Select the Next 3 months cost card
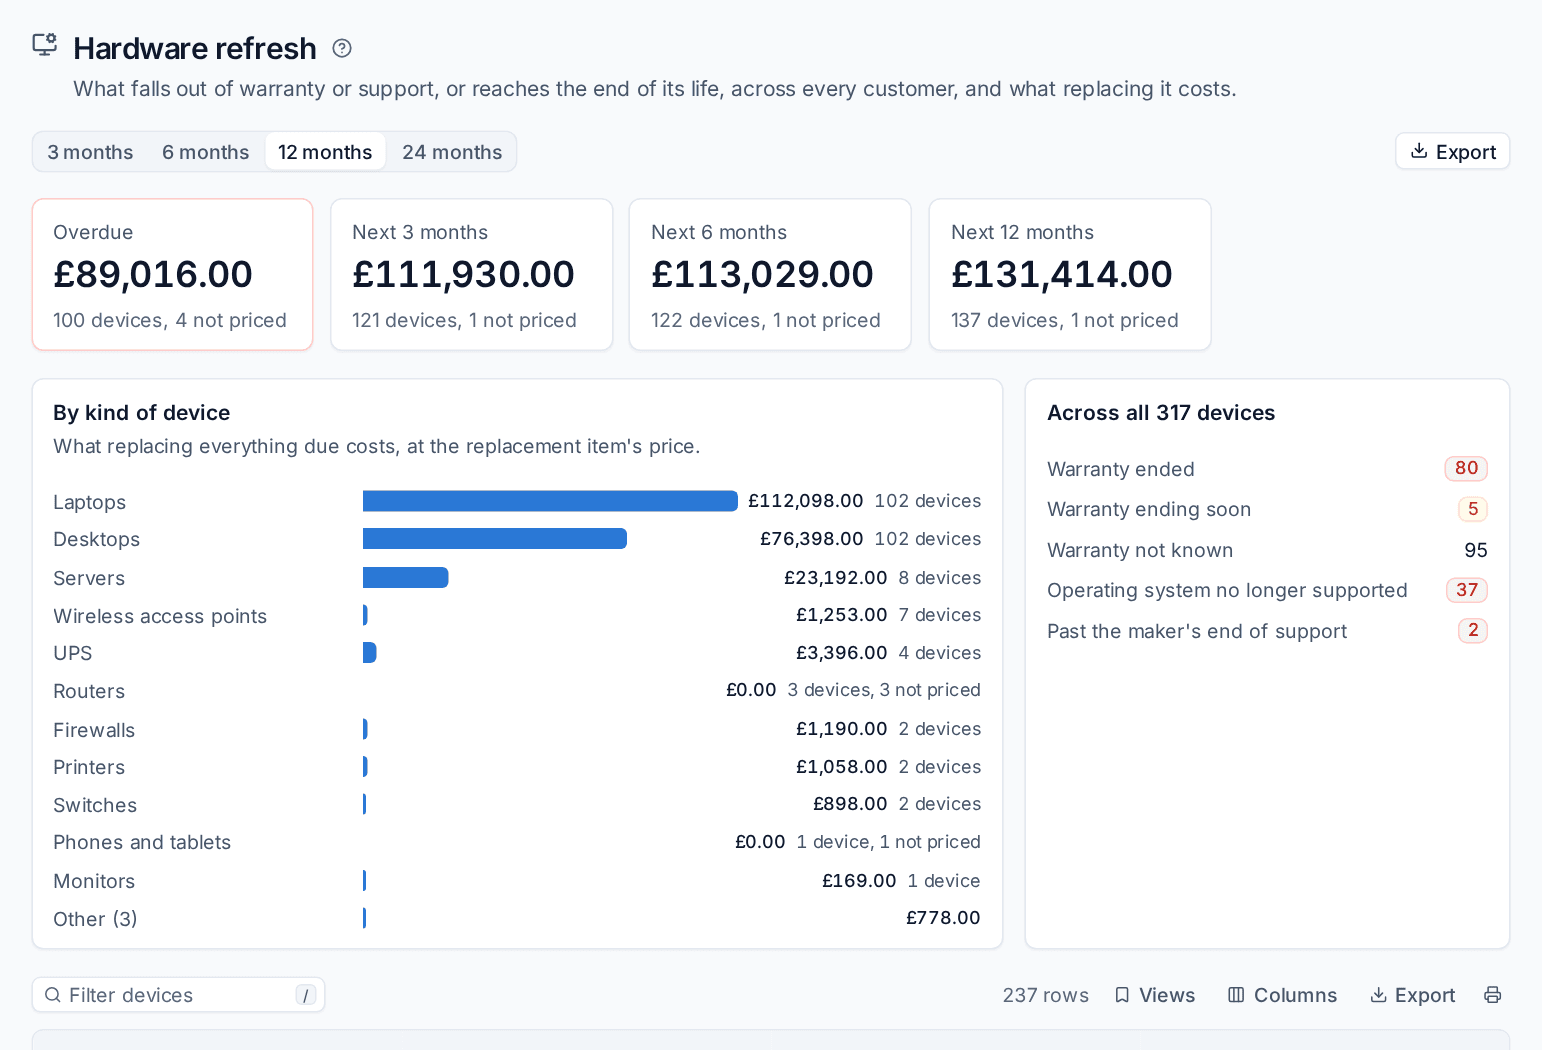Image resolution: width=1542 pixels, height=1050 pixels. click(472, 275)
